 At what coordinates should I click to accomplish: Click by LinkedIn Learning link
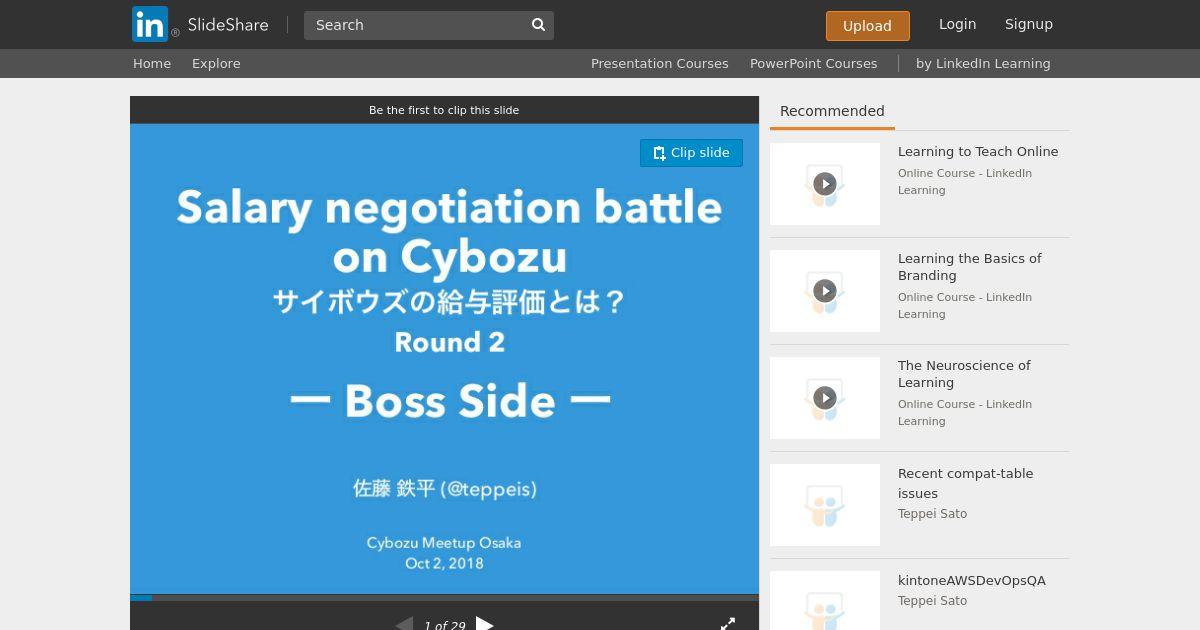click(983, 63)
